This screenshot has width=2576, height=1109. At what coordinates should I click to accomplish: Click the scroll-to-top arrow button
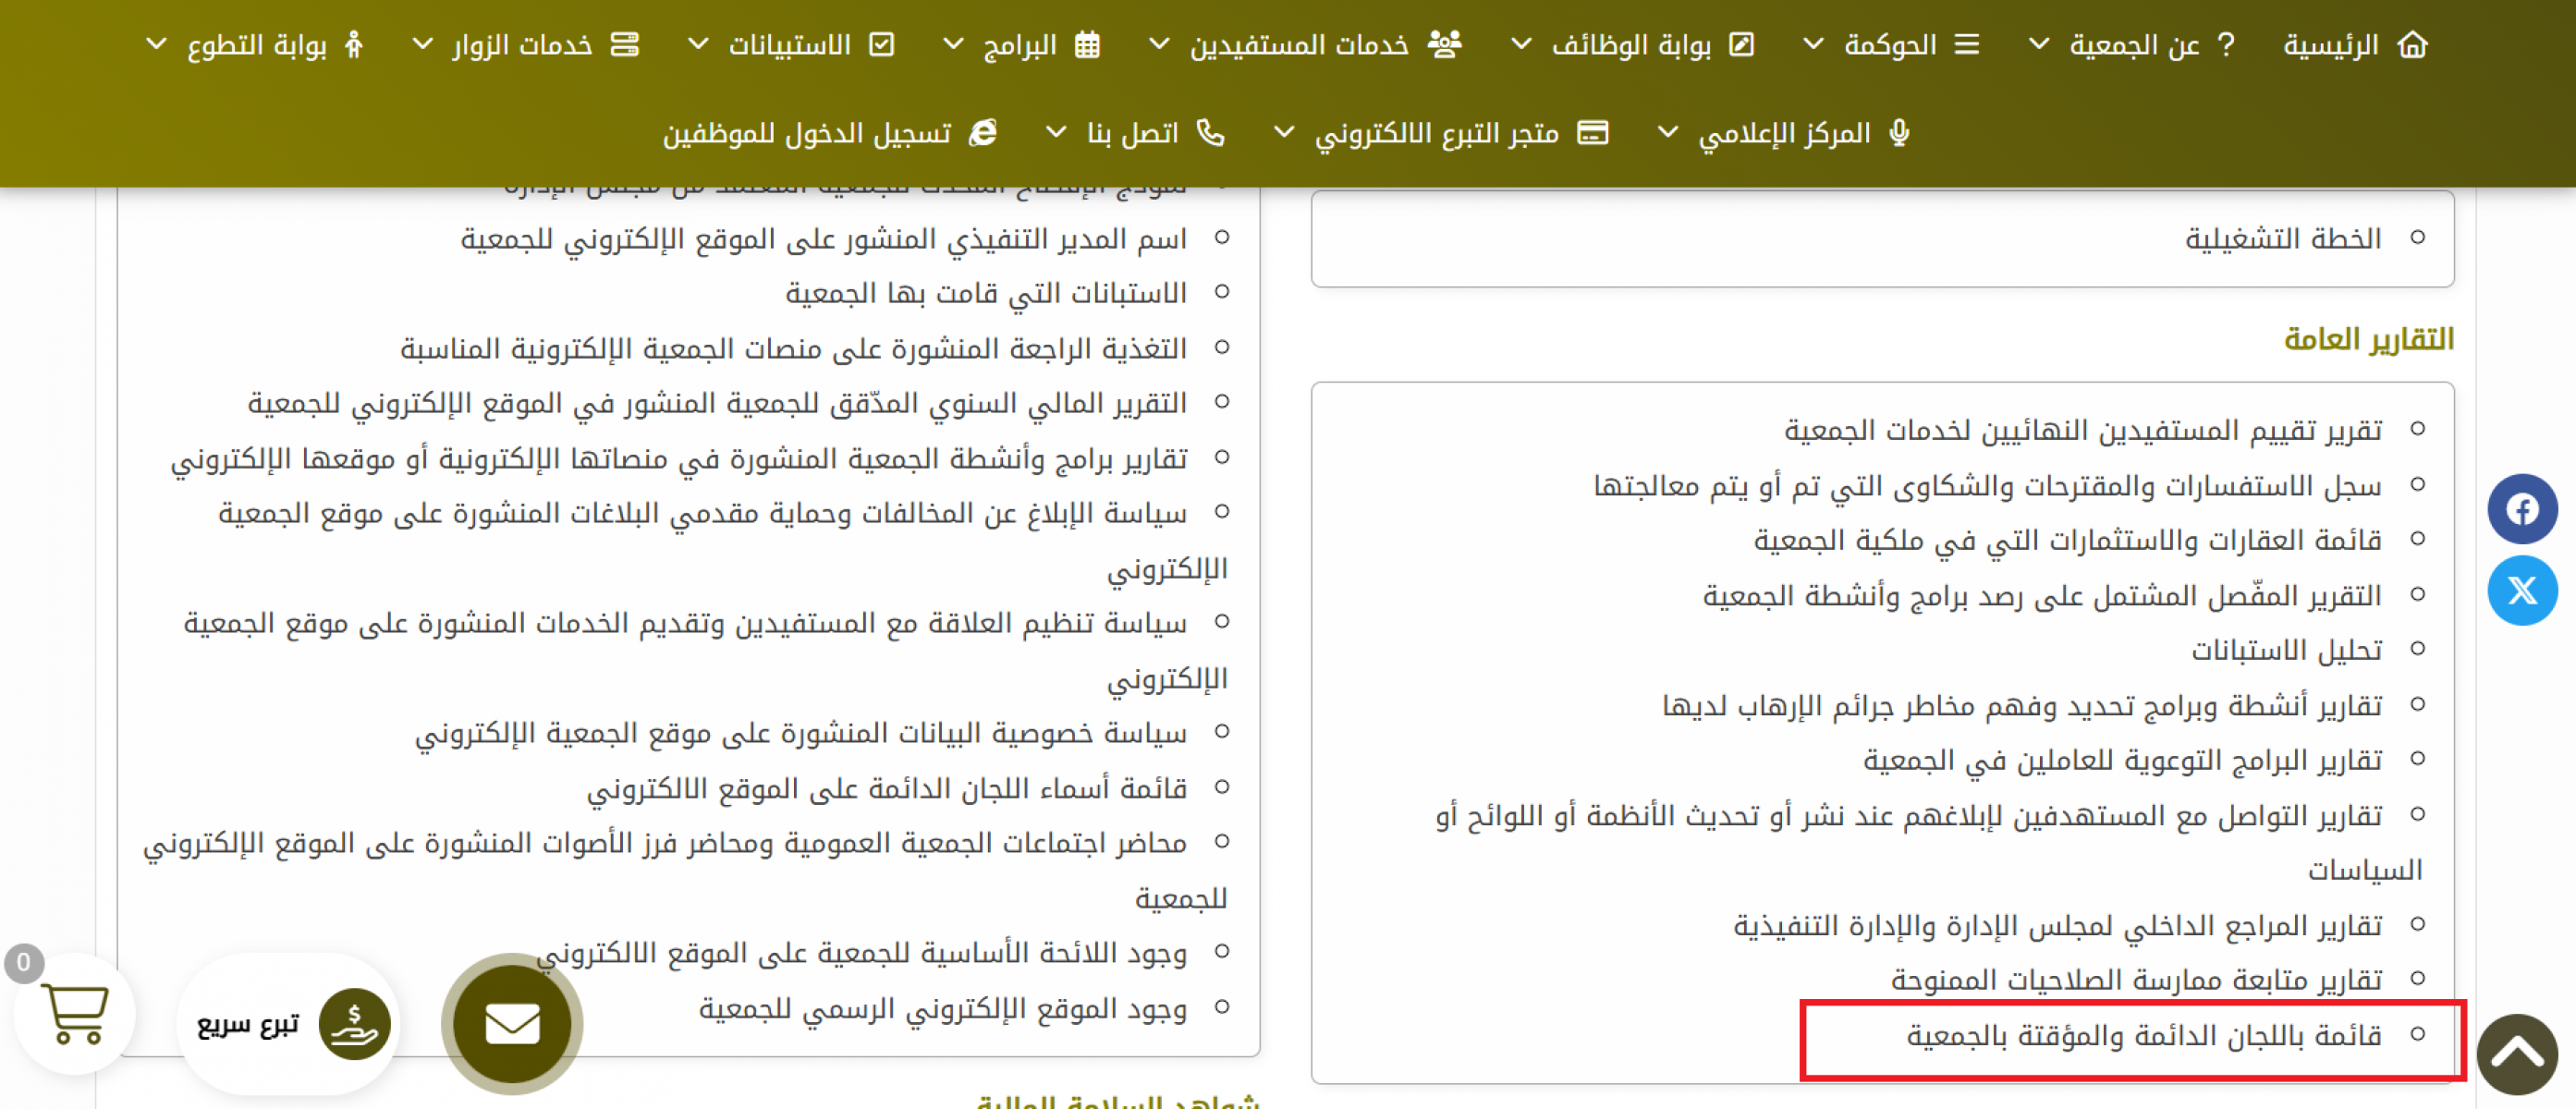tap(2517, 1054)
